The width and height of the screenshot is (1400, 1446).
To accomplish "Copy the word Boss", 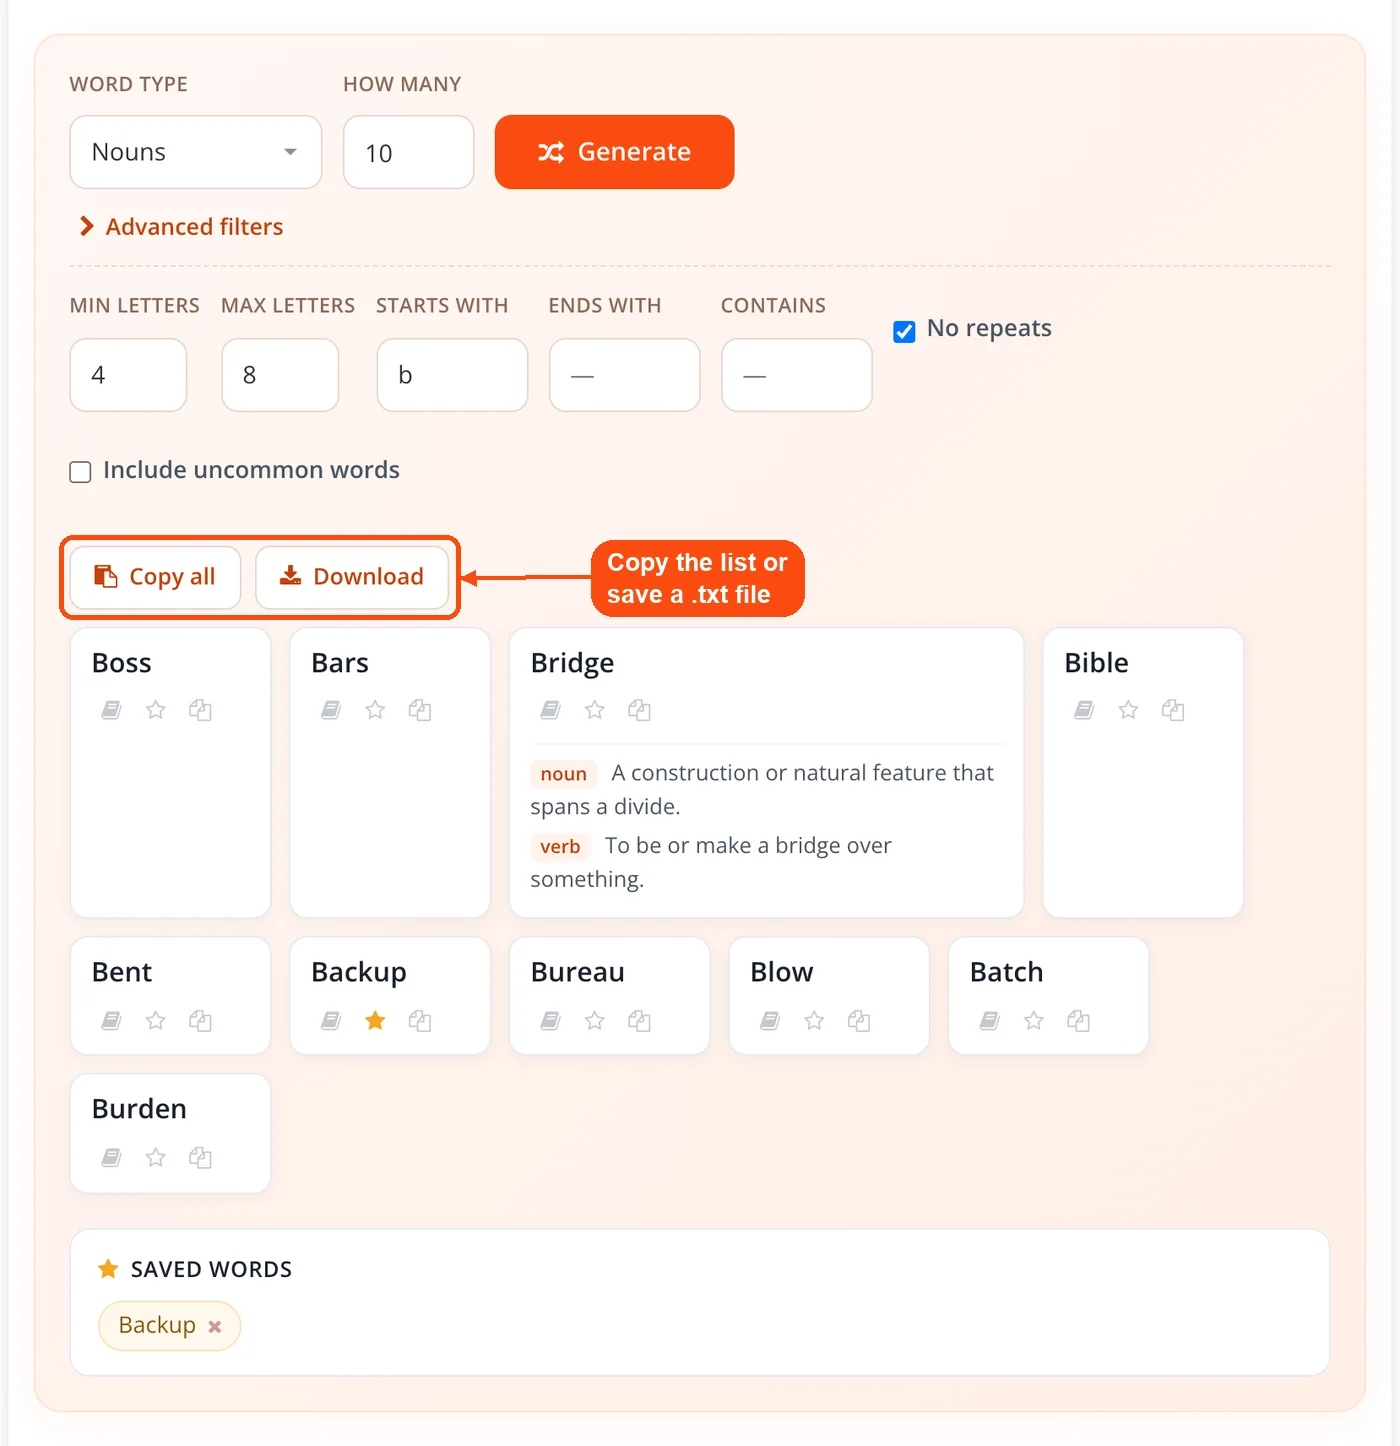I will point(200,710).
